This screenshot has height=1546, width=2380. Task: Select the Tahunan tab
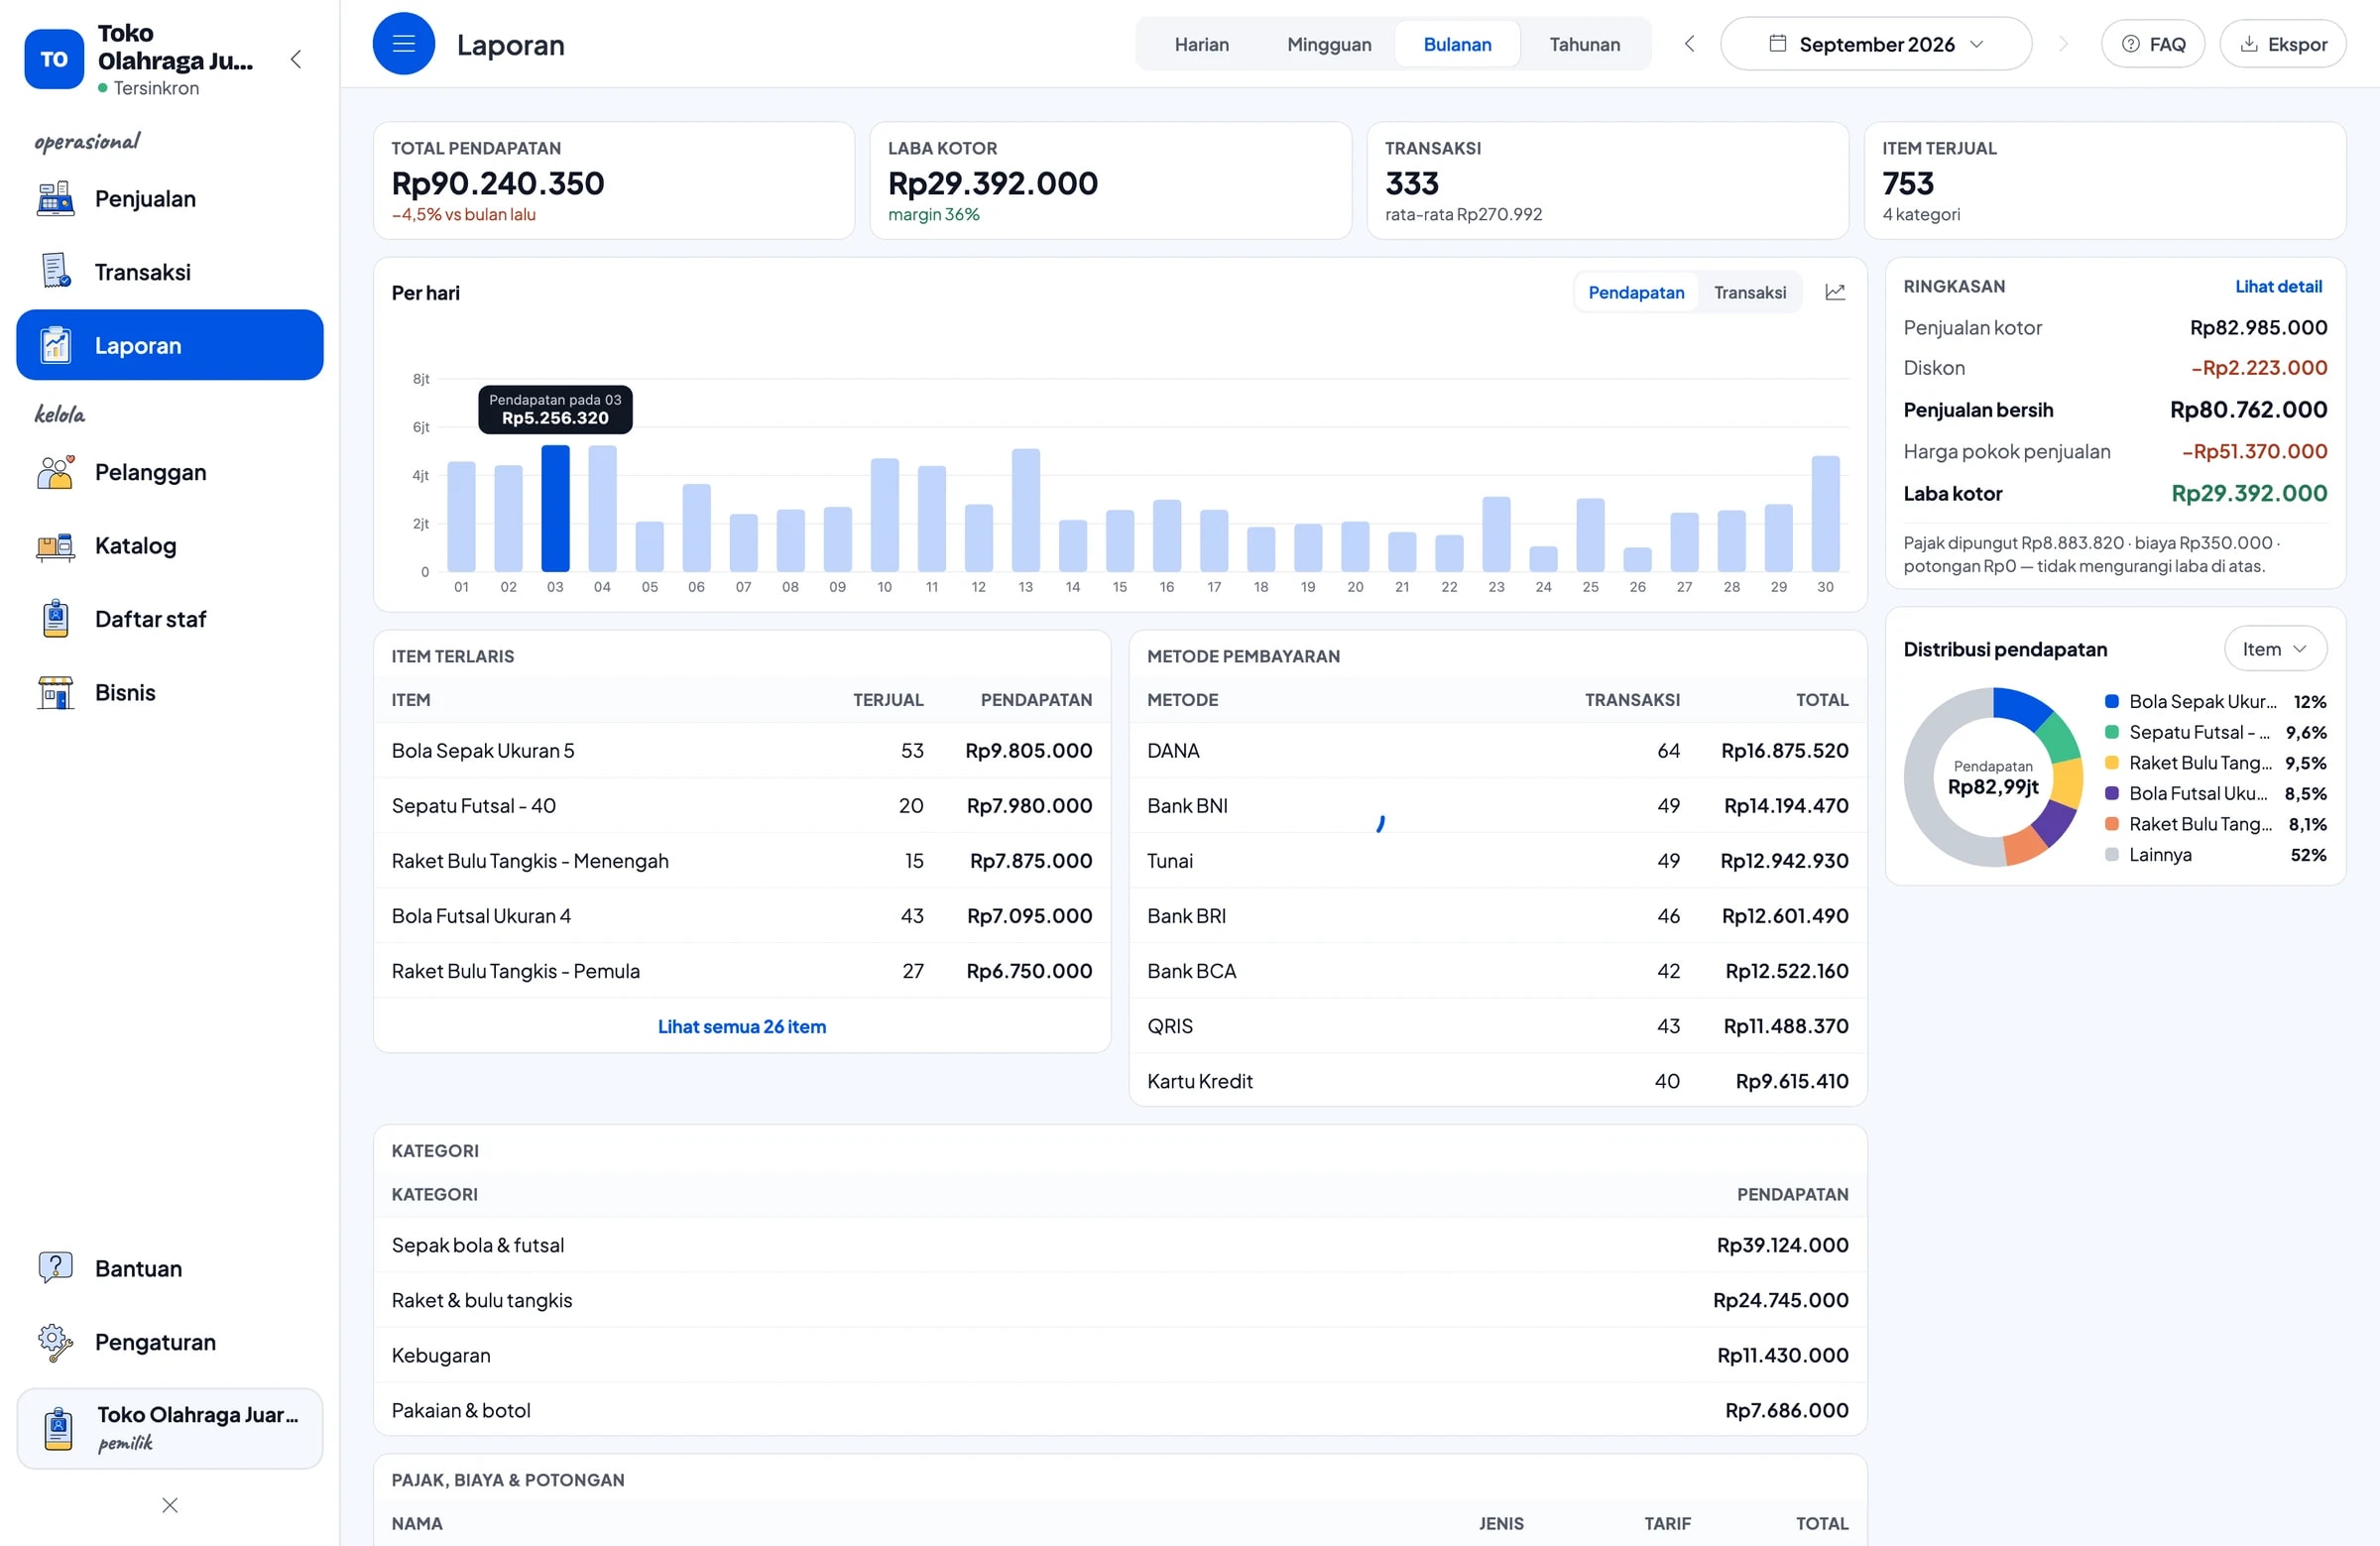tap(1584, 44)
